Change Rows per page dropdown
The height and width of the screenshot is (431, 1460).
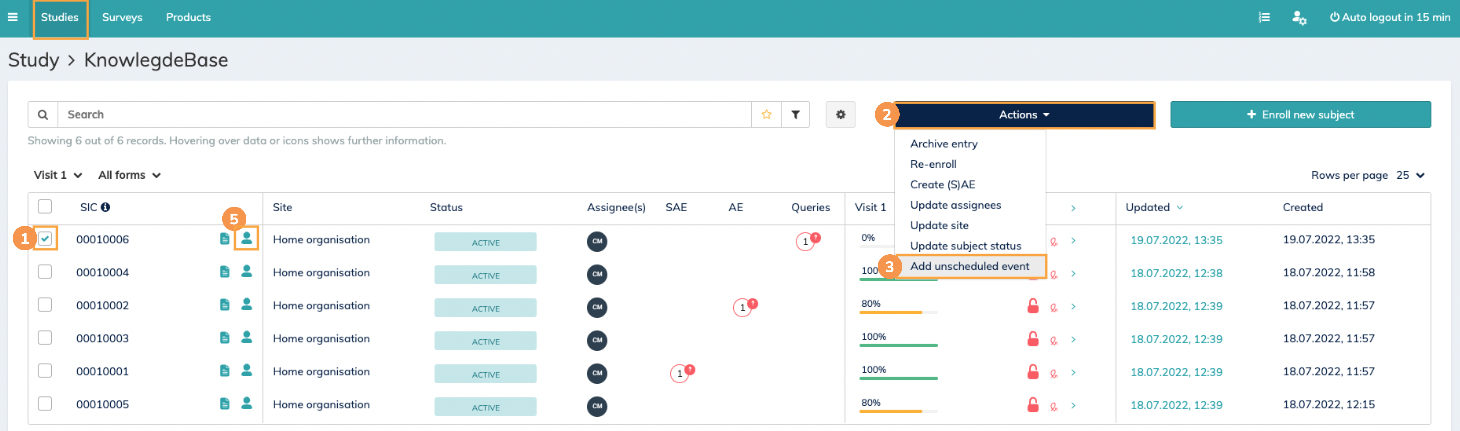pyautogui.click(x=1411, y=175)
